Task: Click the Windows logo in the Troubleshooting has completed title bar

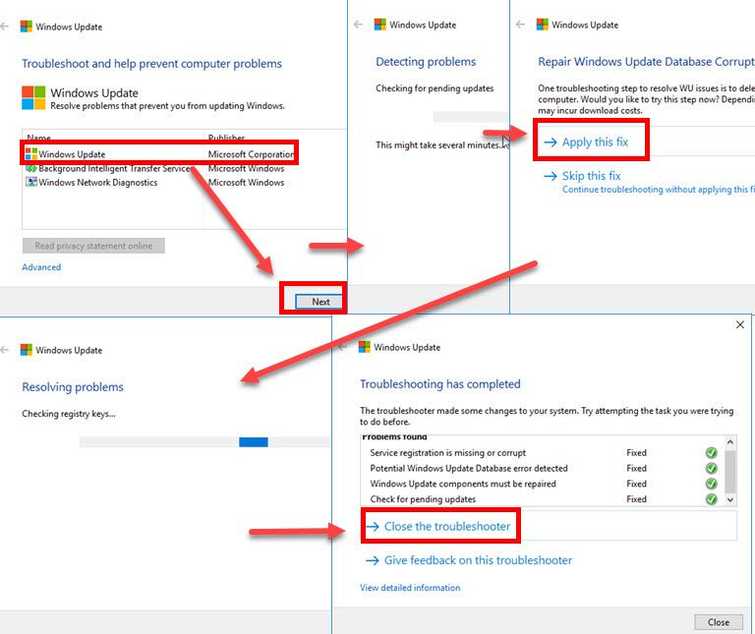Action: [364, 347]
